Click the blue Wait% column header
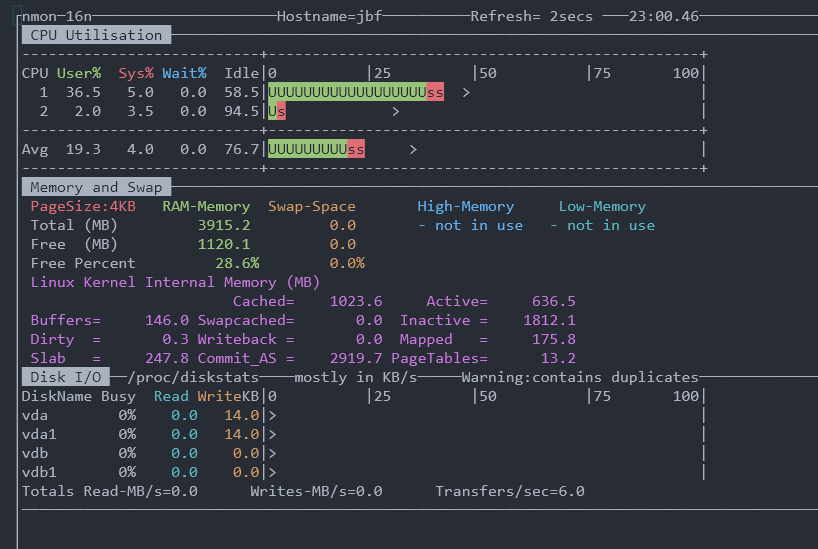 coord(184,73)
